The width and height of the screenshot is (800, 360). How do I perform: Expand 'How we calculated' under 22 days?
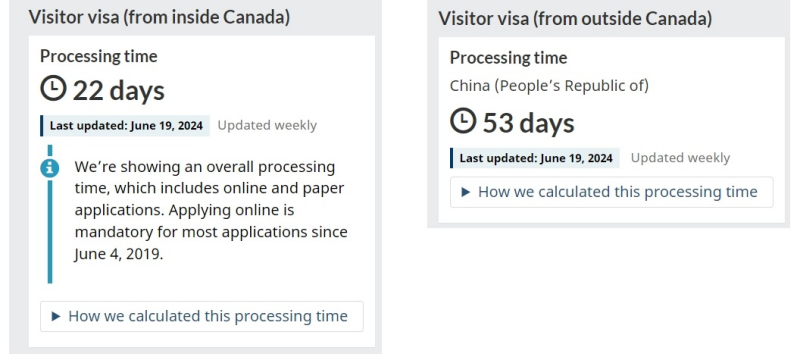point(202,317)
